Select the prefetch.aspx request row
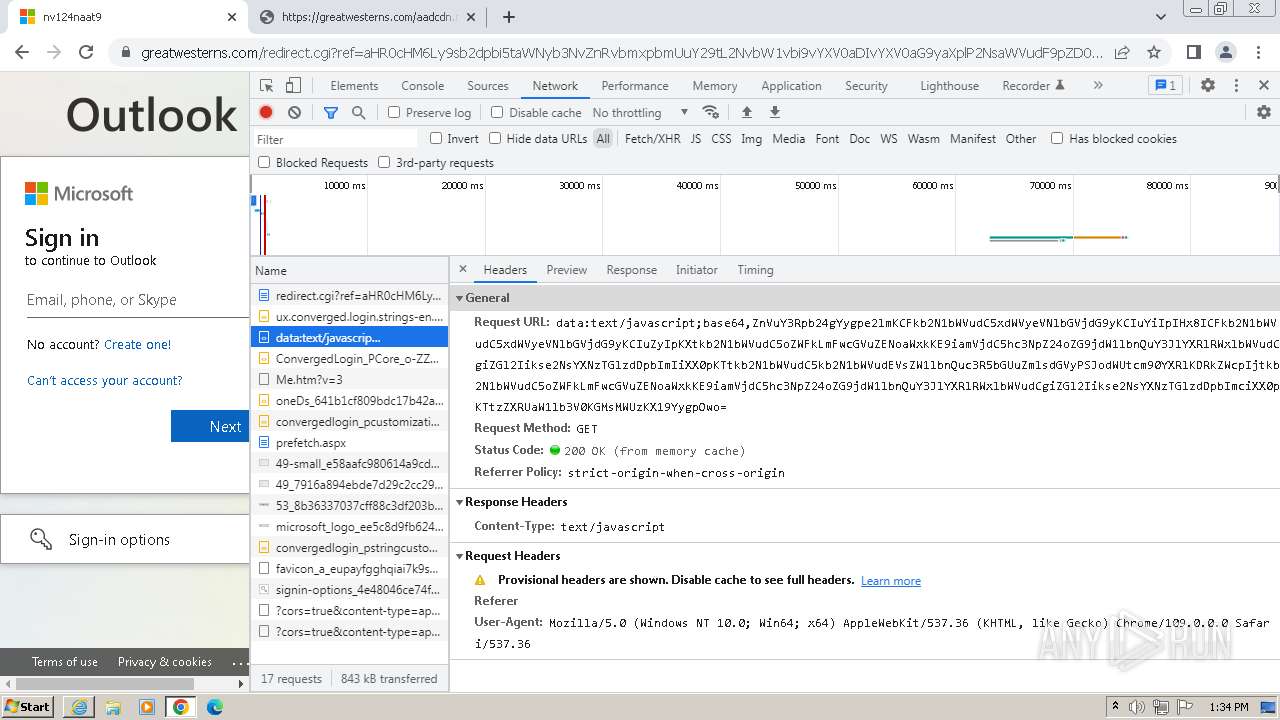The width and height of the screenshot is (1280, 720). pyautogui.click(x=349, y=442)
